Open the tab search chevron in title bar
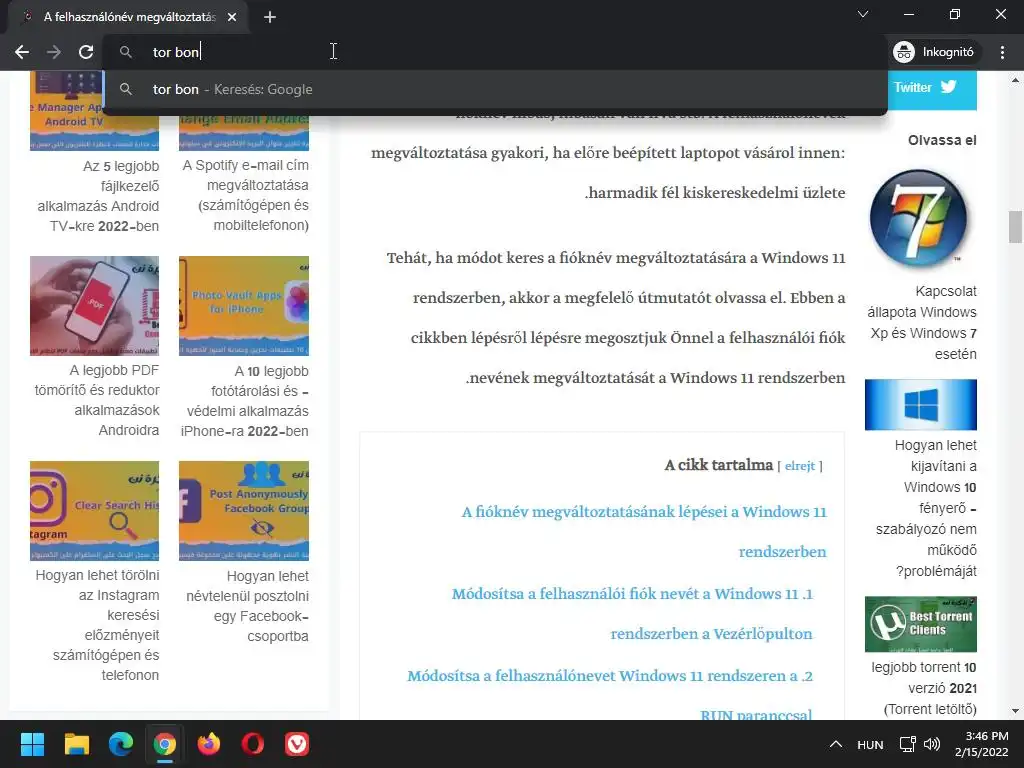Viewport: 1024px width, 768px height. point(863,14)
